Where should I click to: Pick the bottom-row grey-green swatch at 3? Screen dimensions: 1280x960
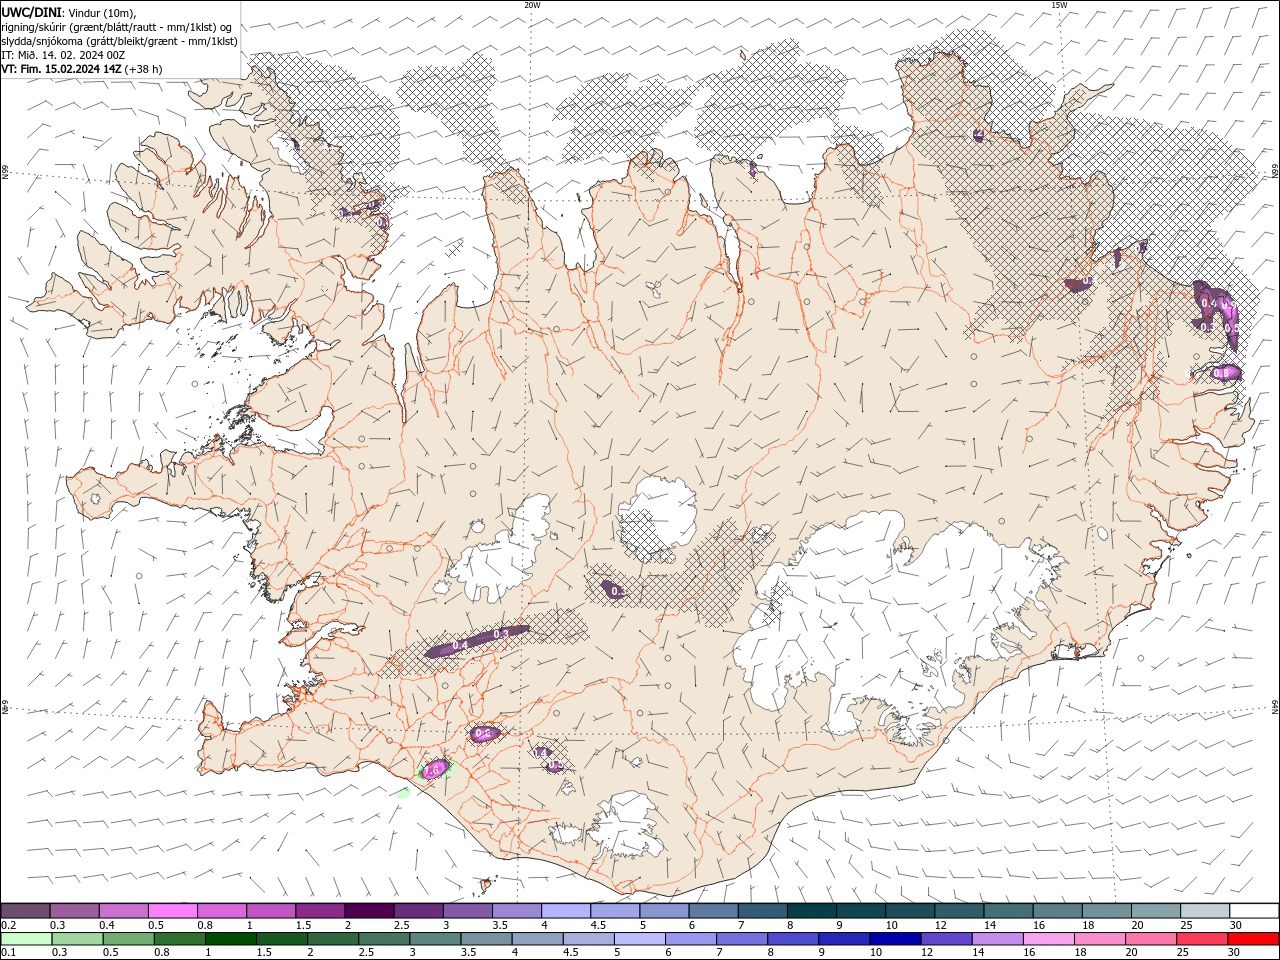pos(435,939)
